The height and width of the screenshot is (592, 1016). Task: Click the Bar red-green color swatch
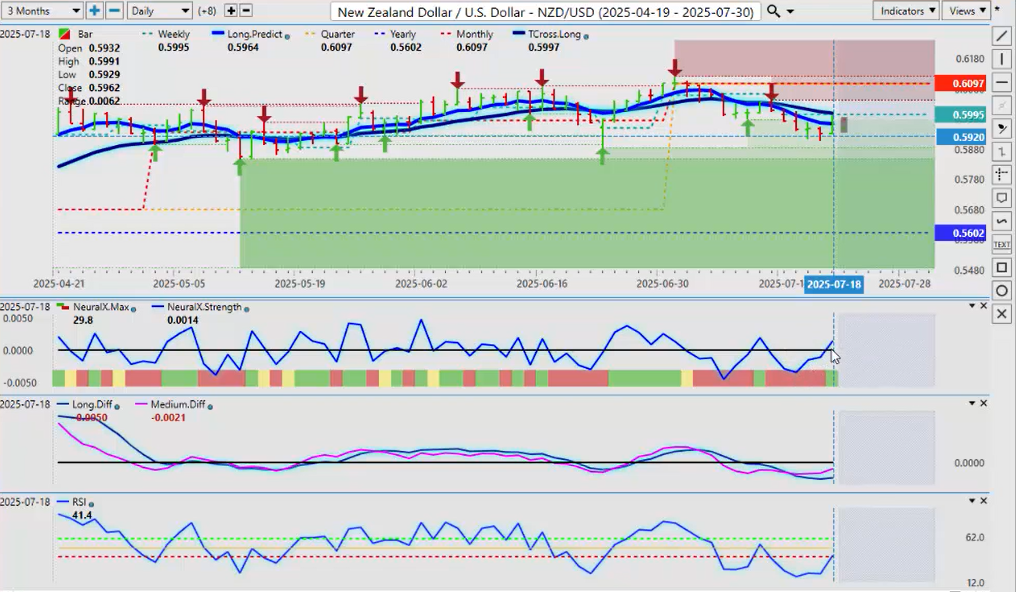click(x=66, y=35)
